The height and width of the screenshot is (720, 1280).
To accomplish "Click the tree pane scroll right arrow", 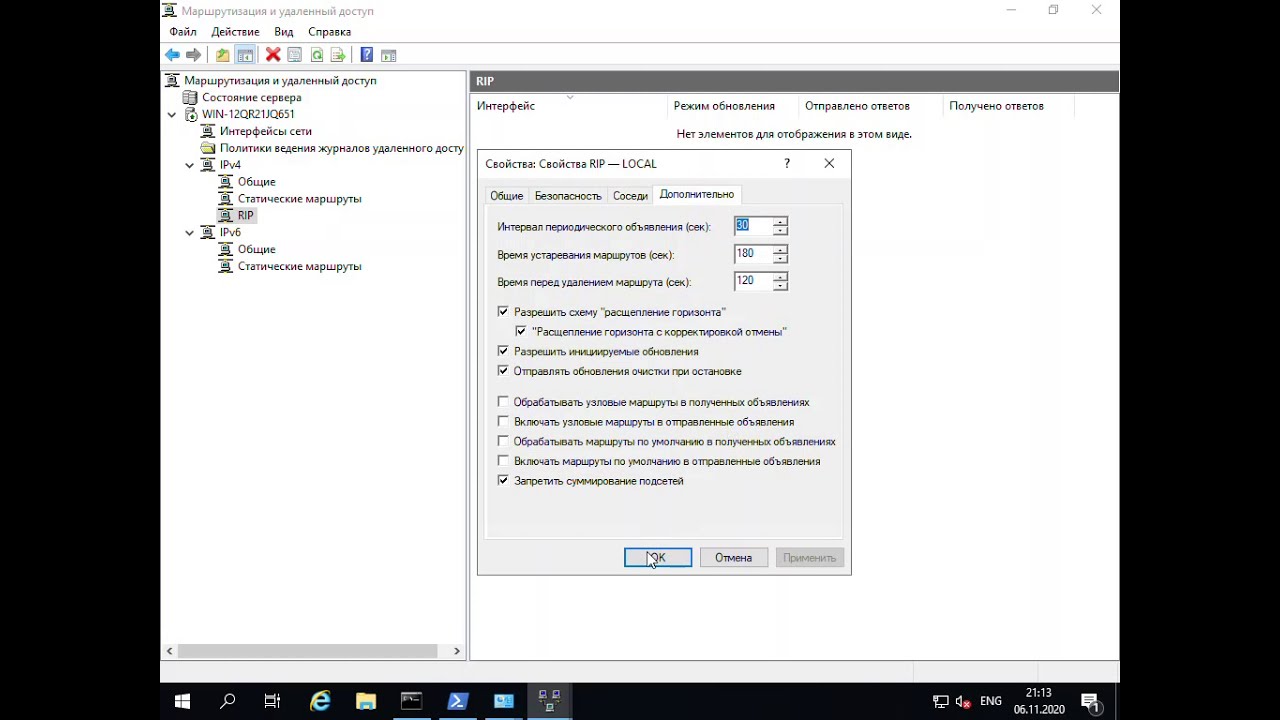I will tap(457, 651).
